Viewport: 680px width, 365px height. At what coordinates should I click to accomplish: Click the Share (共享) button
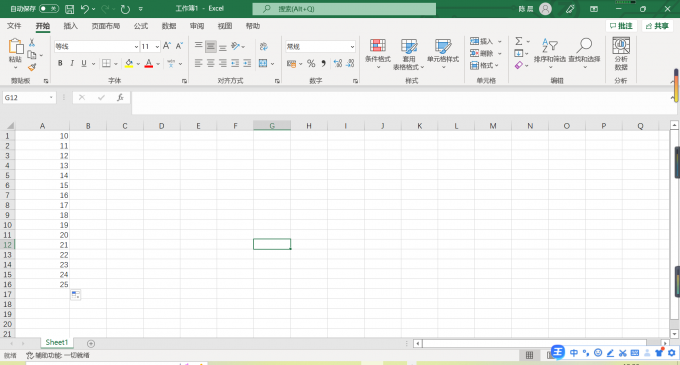click(657, 26)
